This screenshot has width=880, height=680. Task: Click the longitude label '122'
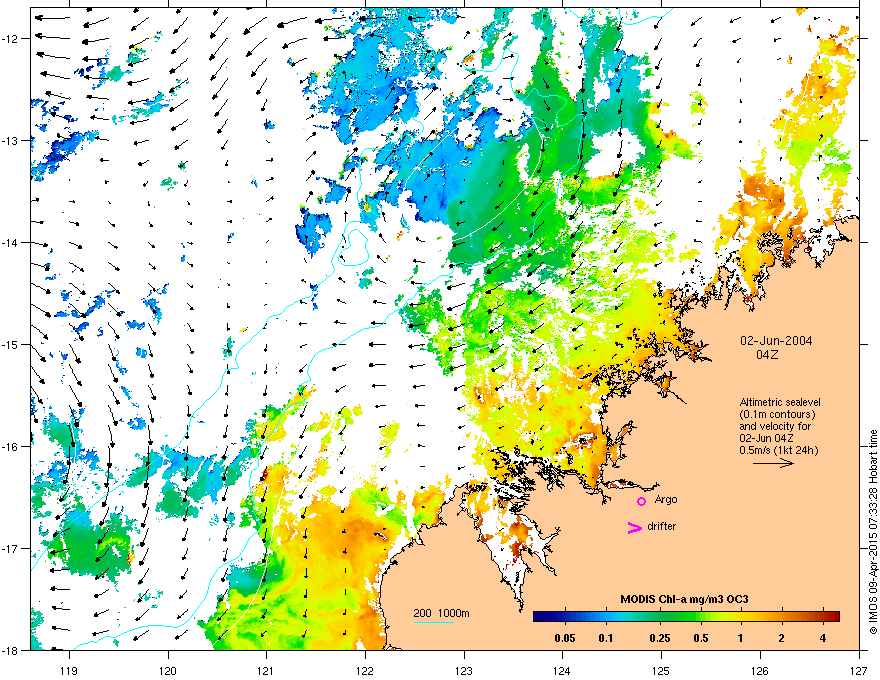pyautogui.click(x=365, y=670)
